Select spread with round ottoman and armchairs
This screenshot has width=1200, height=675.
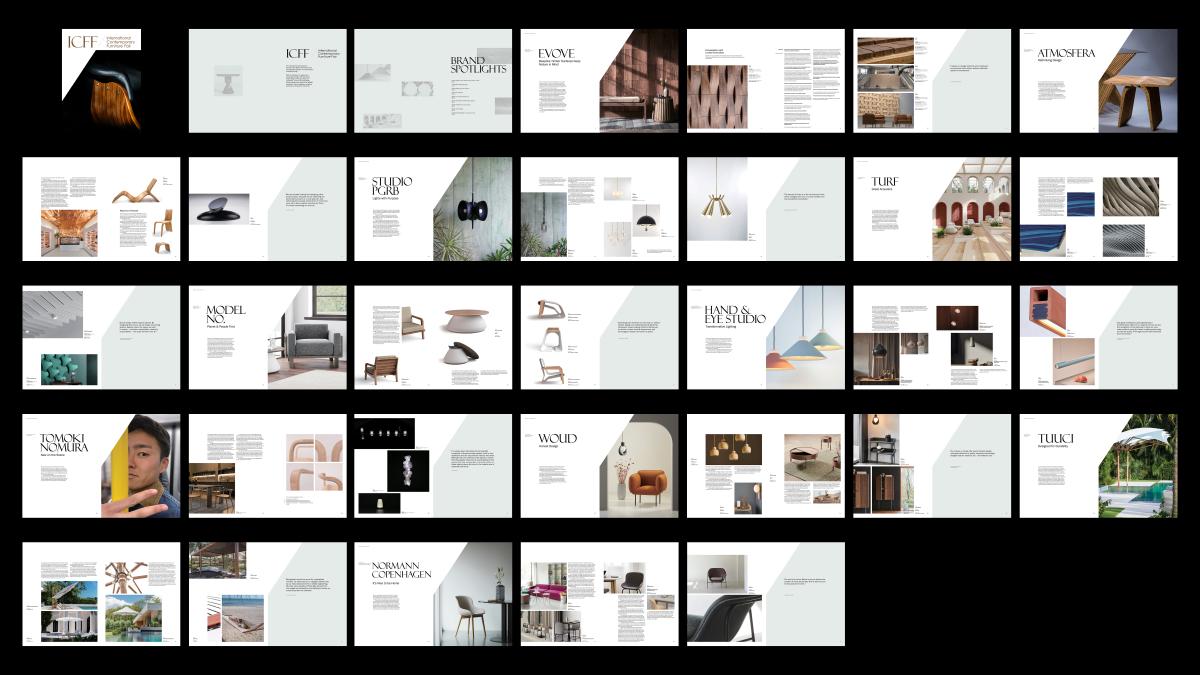(x=433, y=337)
